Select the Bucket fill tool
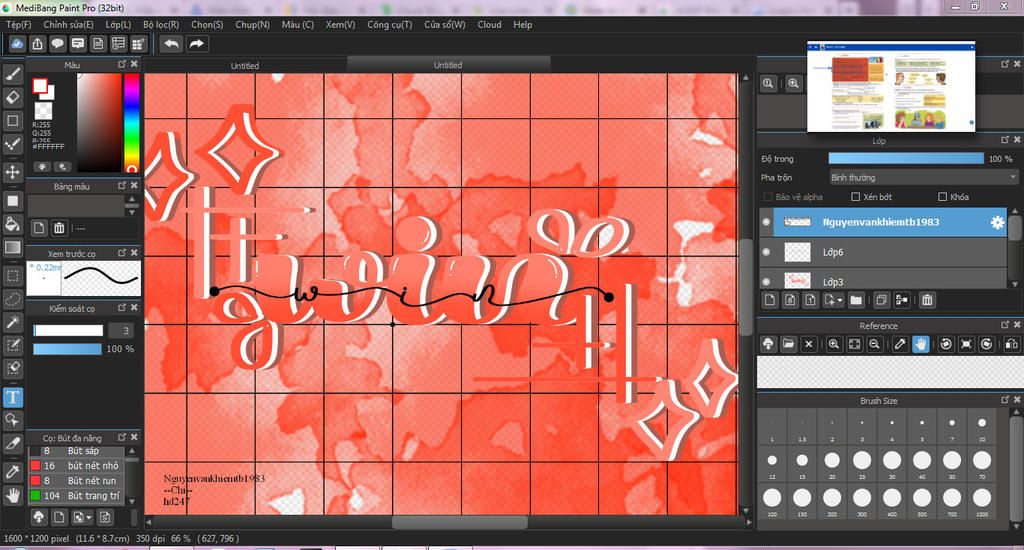This screenshot has height=550, width=1024. coord(12,224)
